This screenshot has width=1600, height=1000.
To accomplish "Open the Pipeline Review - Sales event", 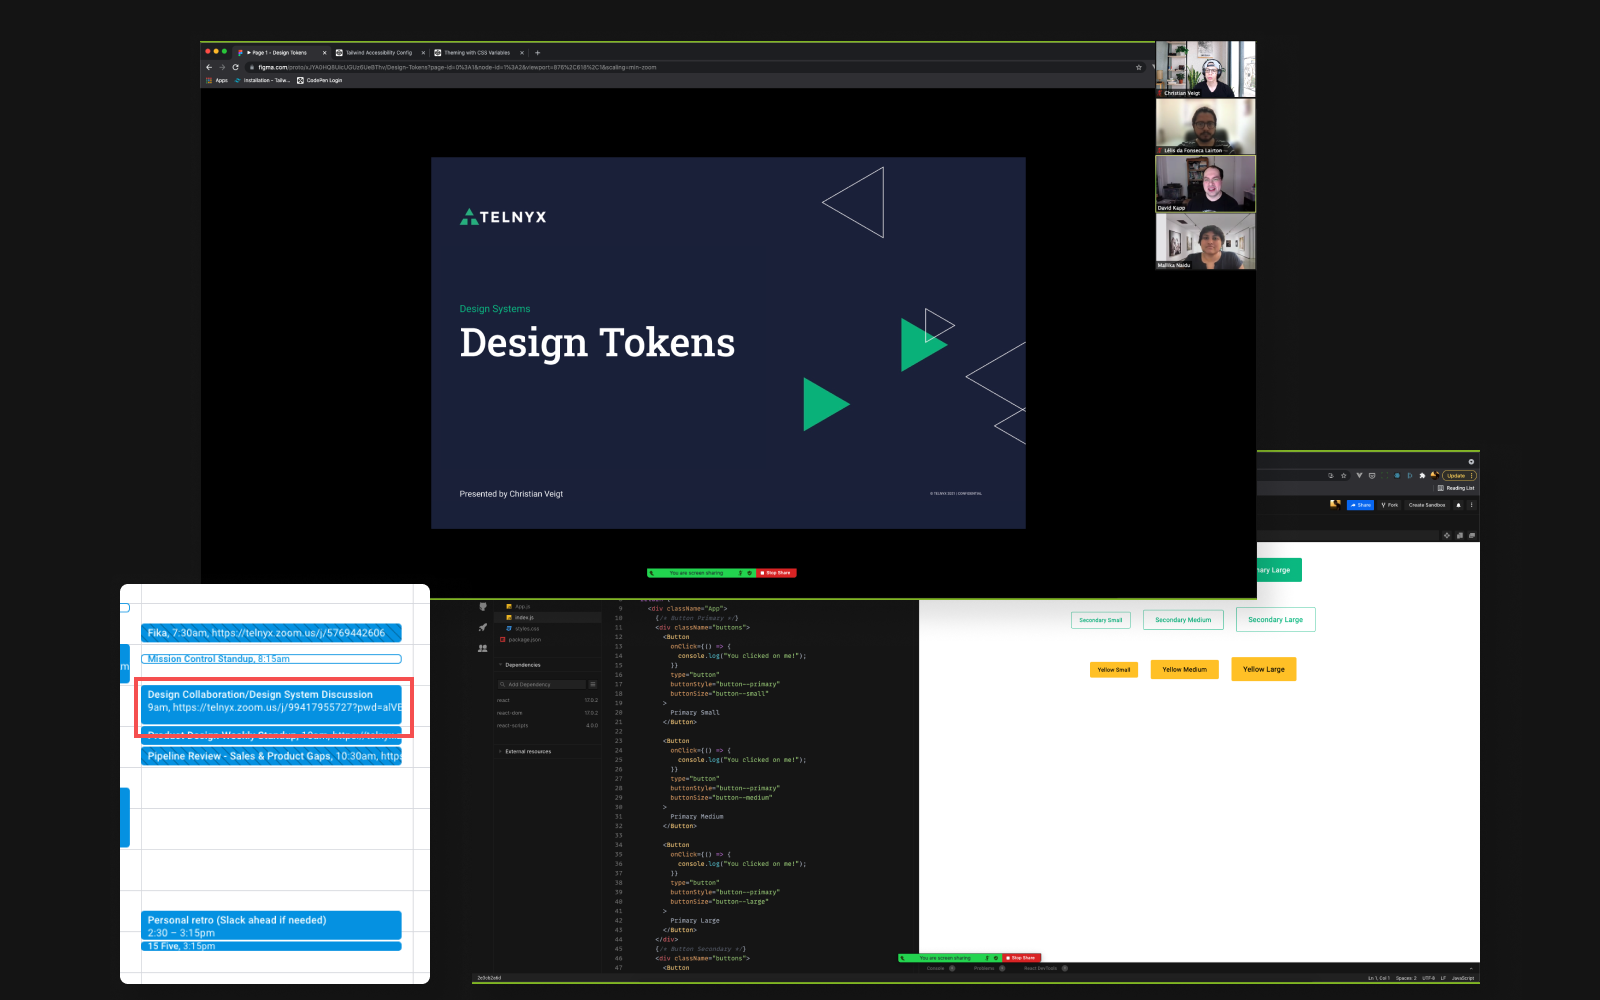I will coord(271,756).
